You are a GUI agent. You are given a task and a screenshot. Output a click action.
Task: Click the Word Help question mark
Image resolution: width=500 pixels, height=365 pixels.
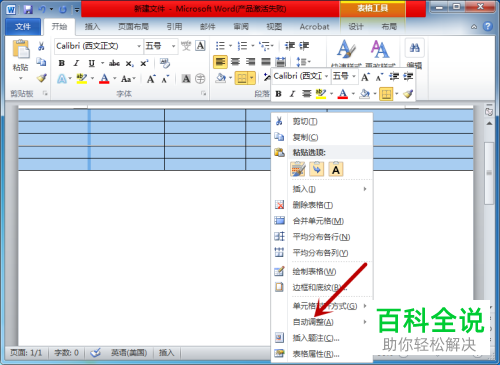488,27
